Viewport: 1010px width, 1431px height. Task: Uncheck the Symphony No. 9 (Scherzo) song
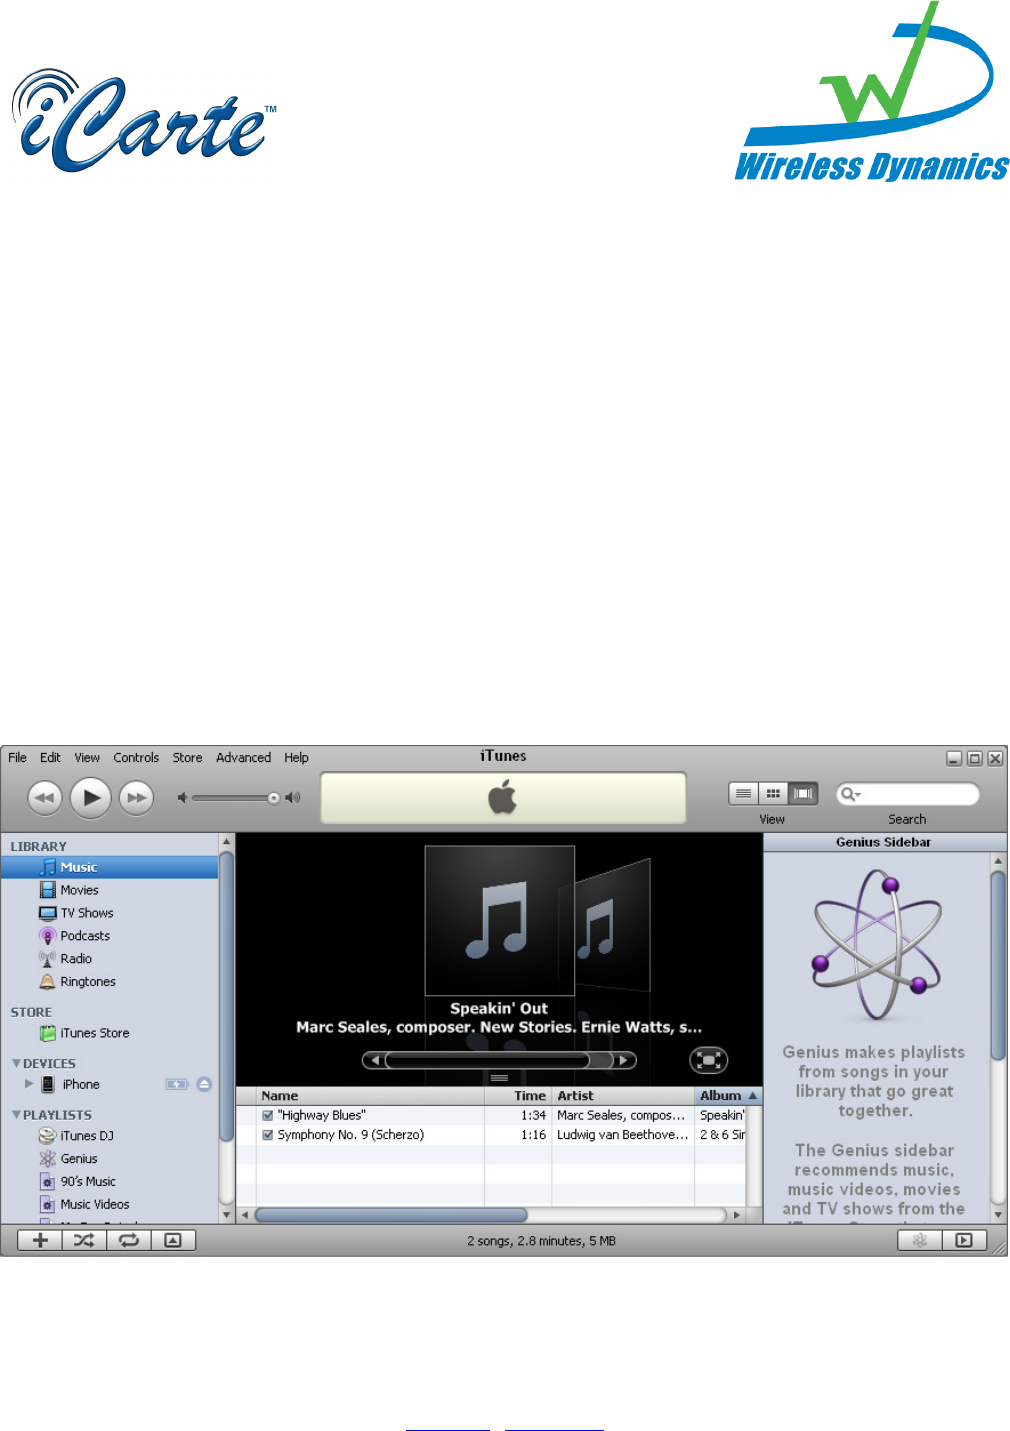268,1135
